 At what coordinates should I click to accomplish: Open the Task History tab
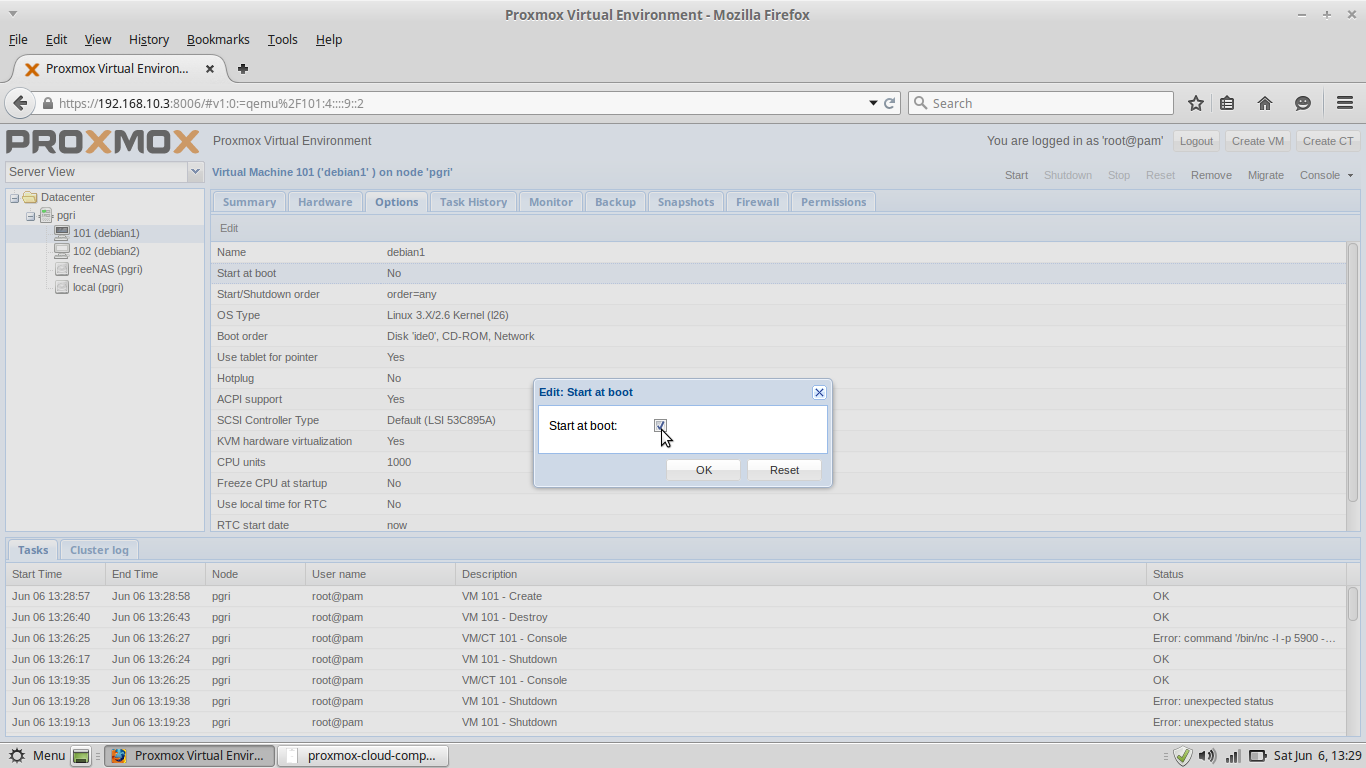(473, 202)
